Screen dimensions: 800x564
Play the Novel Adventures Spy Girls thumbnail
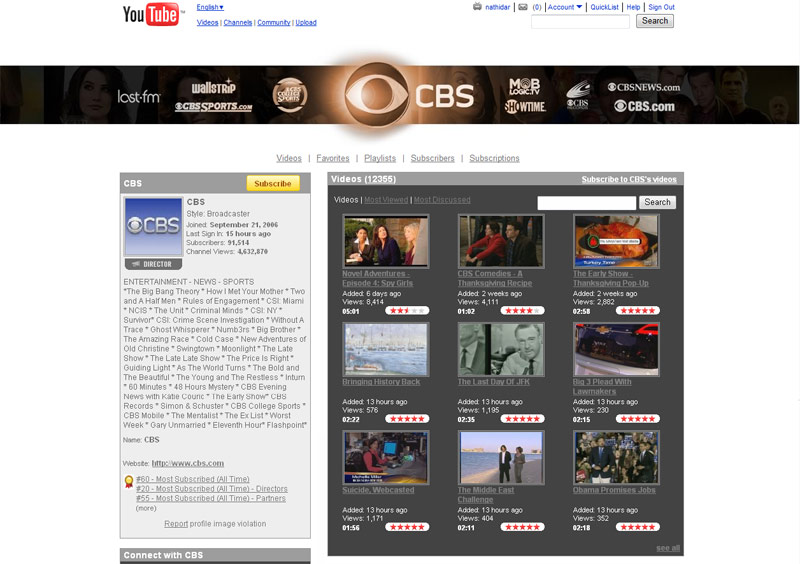tap(386, 241)
